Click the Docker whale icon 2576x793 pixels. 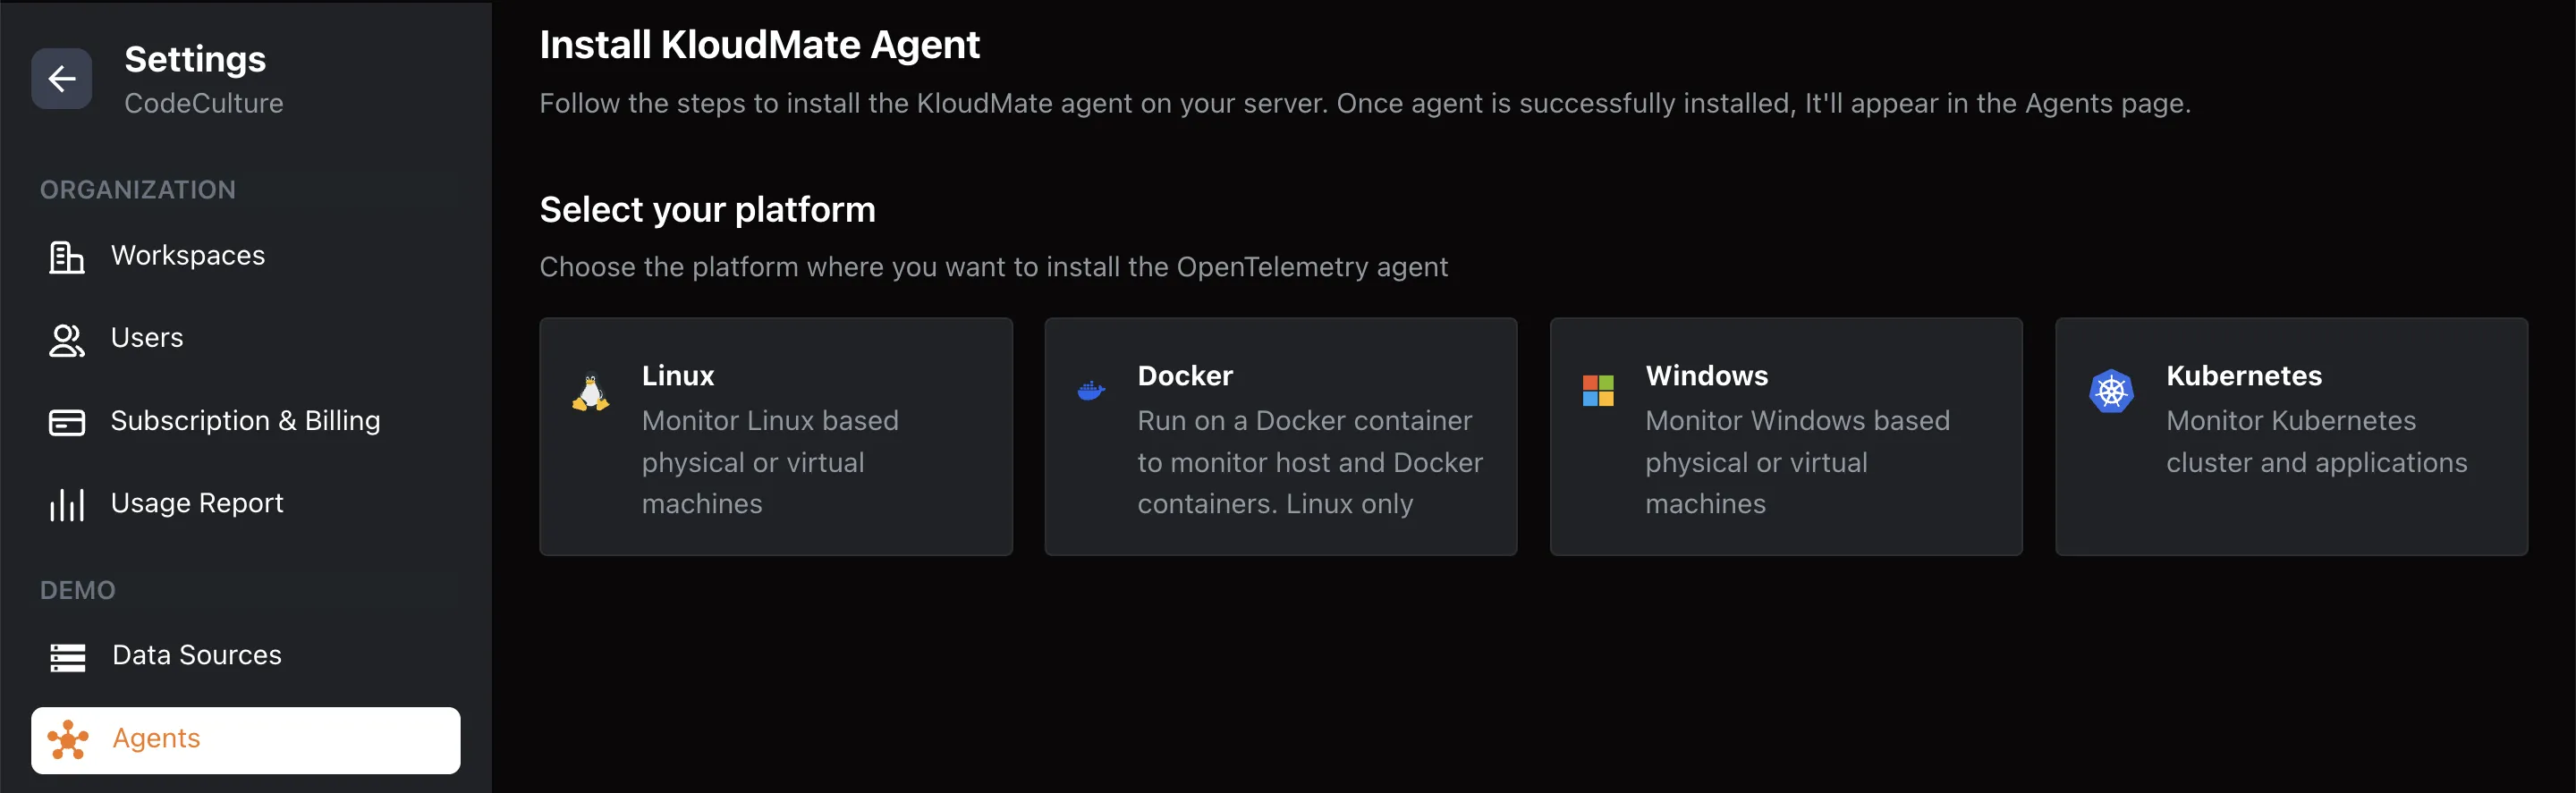1091,390
